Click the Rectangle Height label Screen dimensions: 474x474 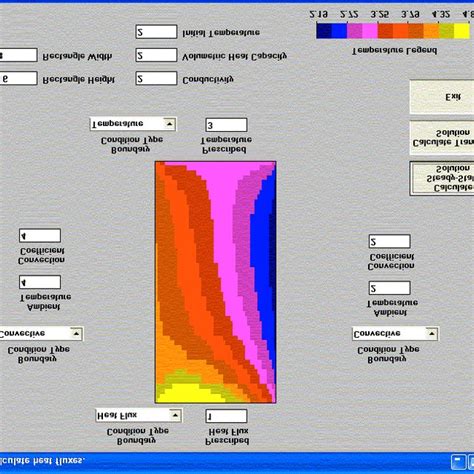79,80
